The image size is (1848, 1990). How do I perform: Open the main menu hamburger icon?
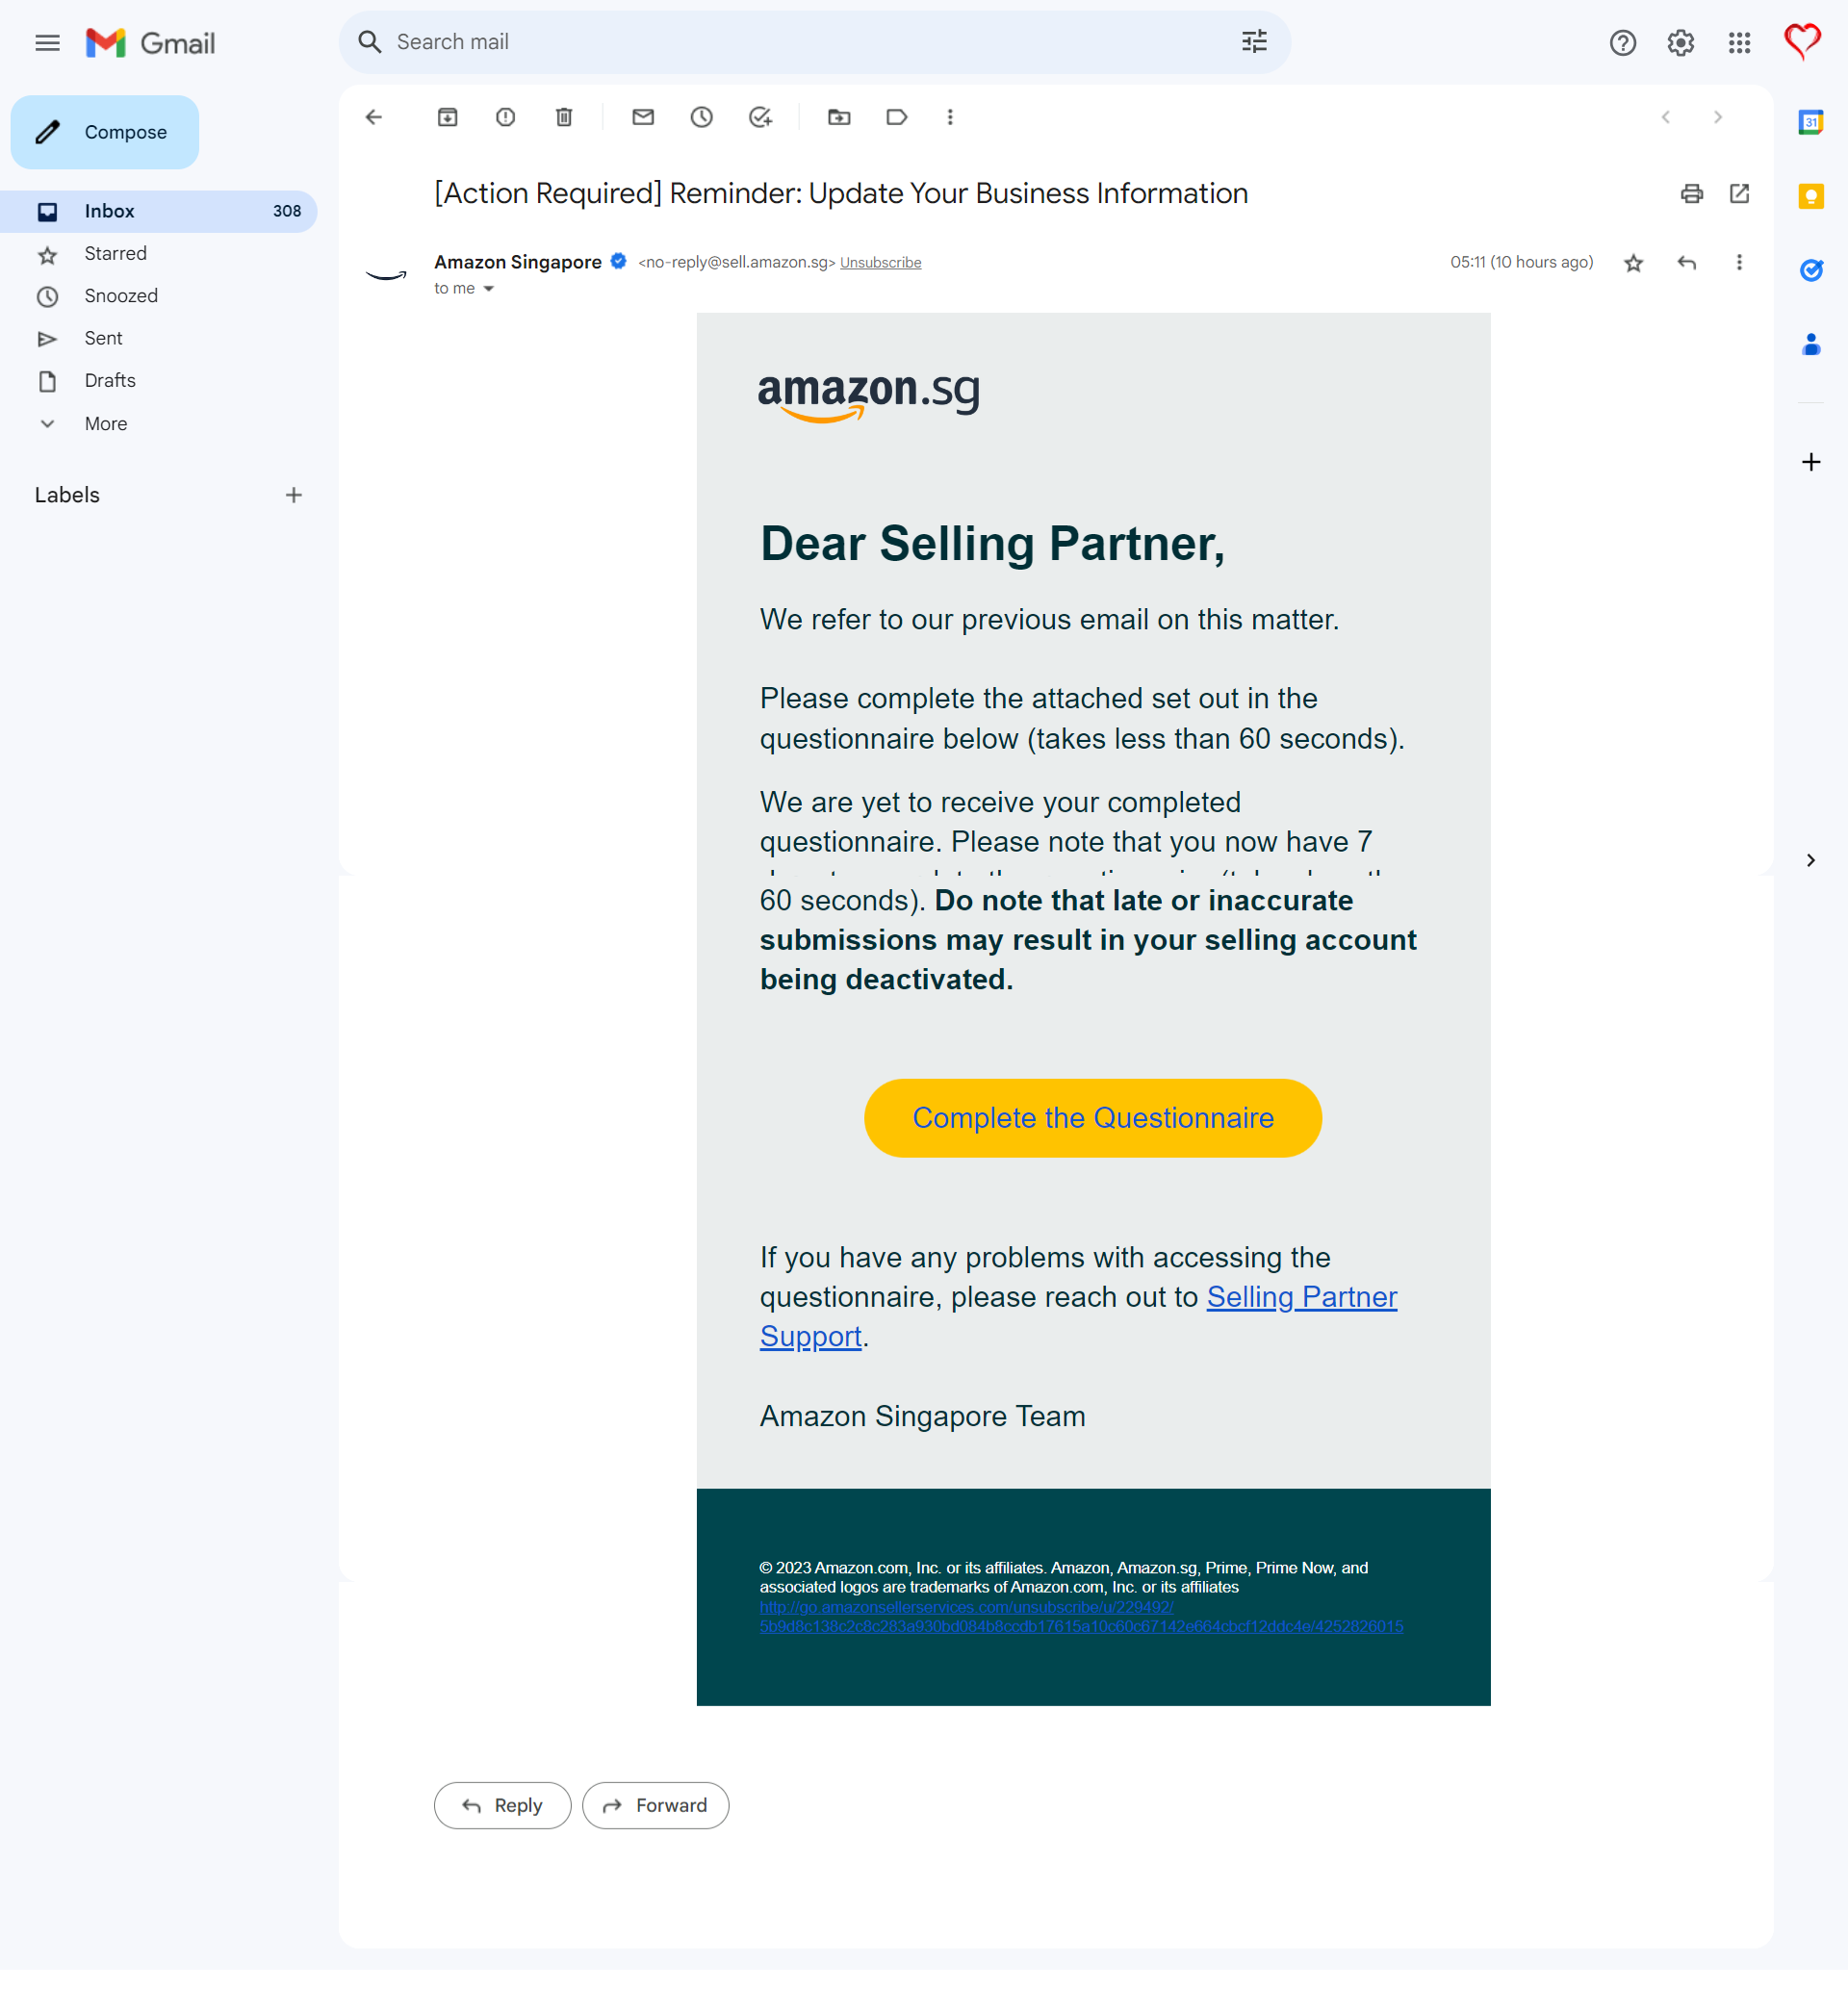pos(47,43)
